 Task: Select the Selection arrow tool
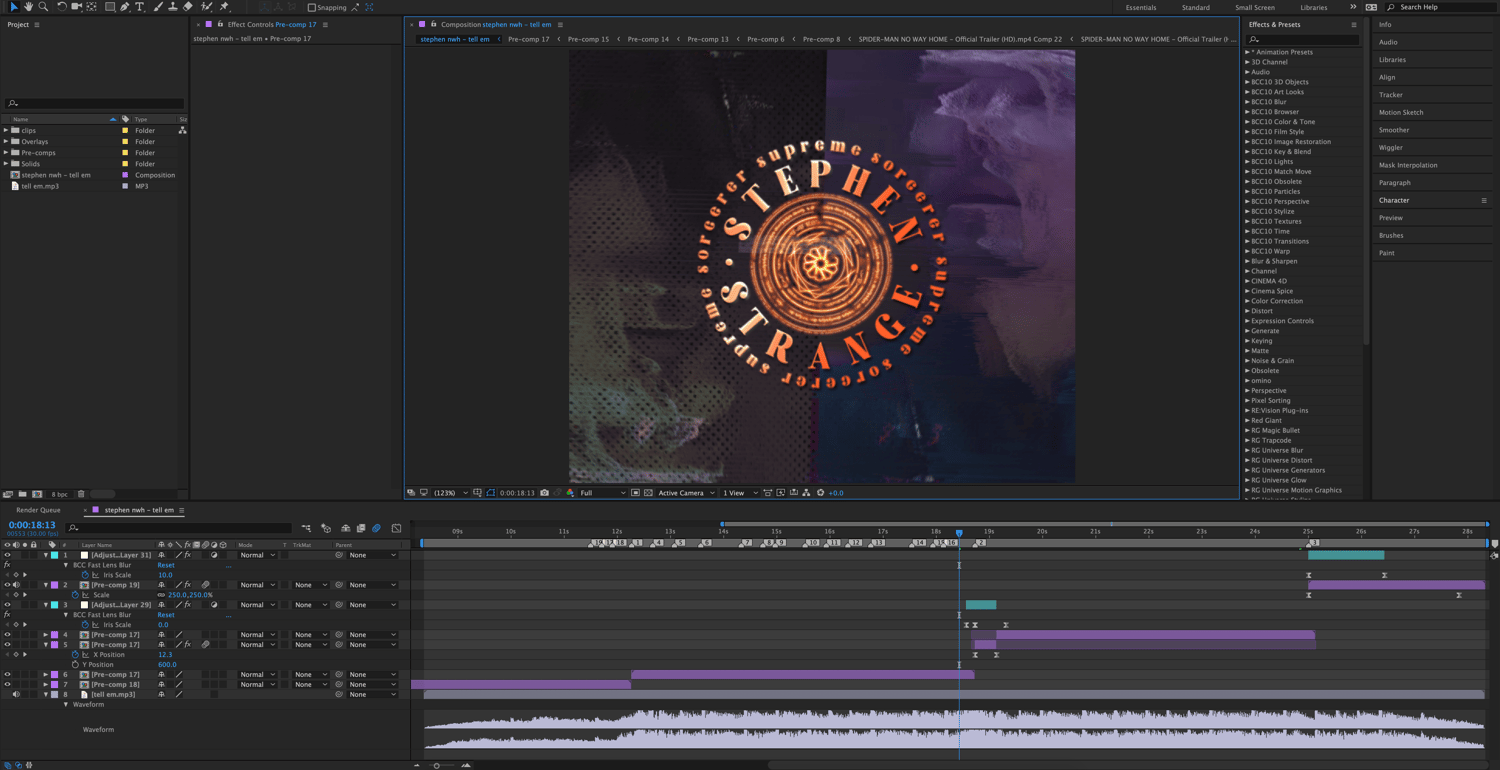tap(13, 7)
